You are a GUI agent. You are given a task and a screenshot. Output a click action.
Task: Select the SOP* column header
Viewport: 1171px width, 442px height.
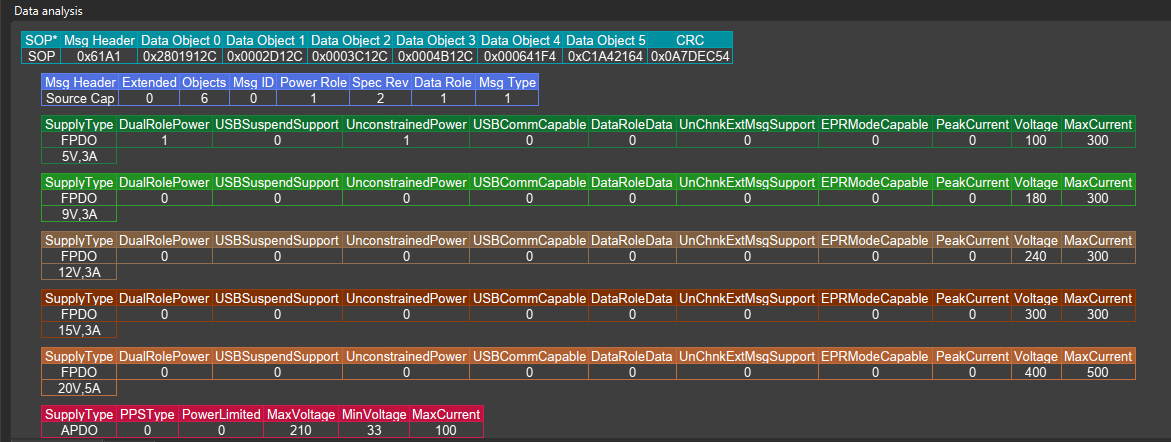[41, 40]
